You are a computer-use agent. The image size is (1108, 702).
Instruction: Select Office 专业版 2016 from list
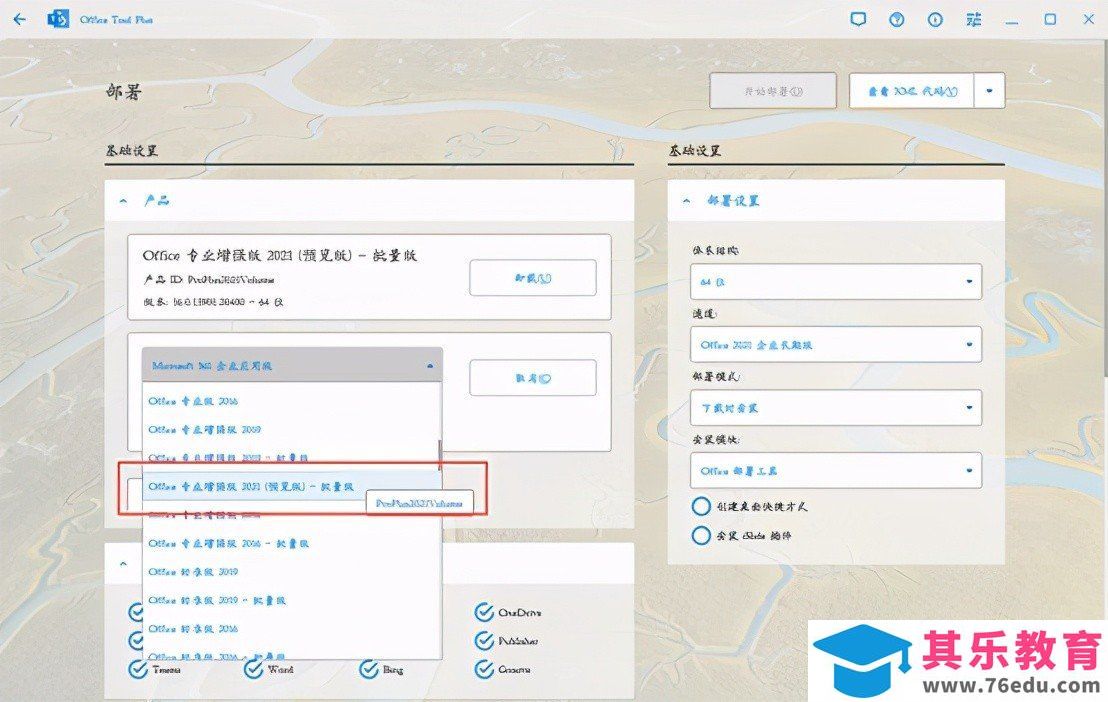292,401
